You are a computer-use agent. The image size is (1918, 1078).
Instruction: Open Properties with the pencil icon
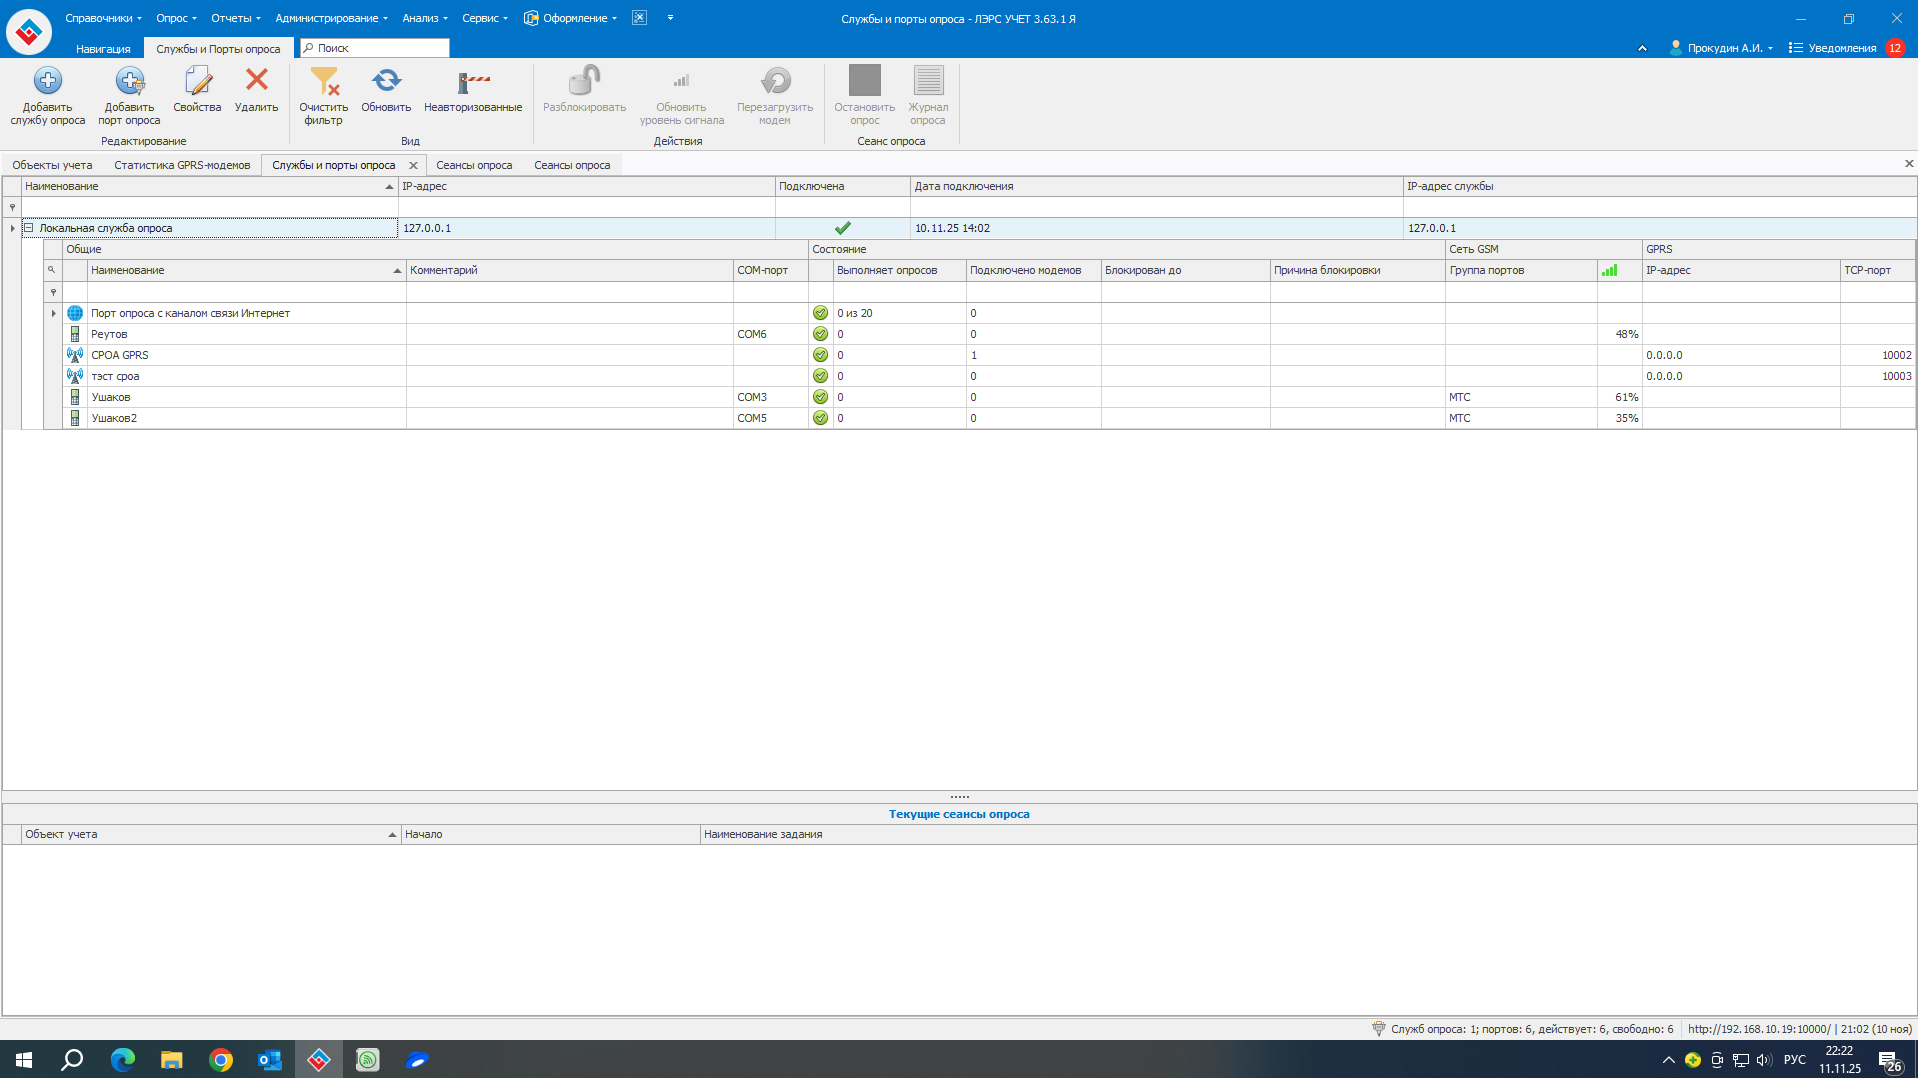click(x=197, y=81)
